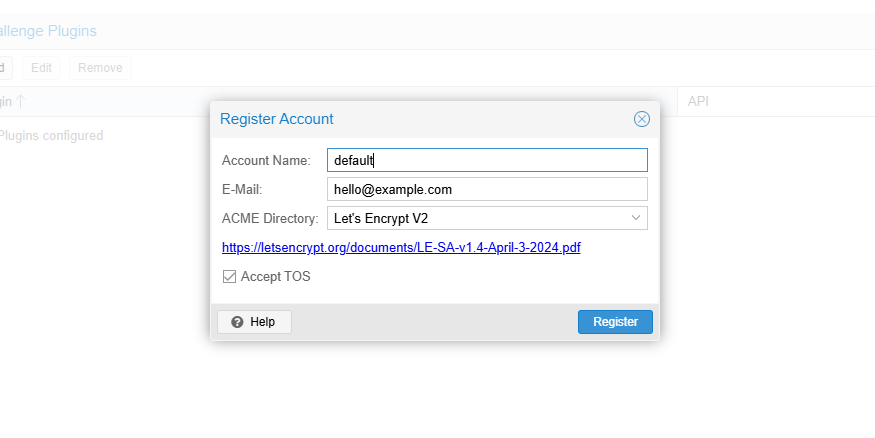Click the Edit button in background panel
The image size is (875, 438).
[x=41, y=68]
